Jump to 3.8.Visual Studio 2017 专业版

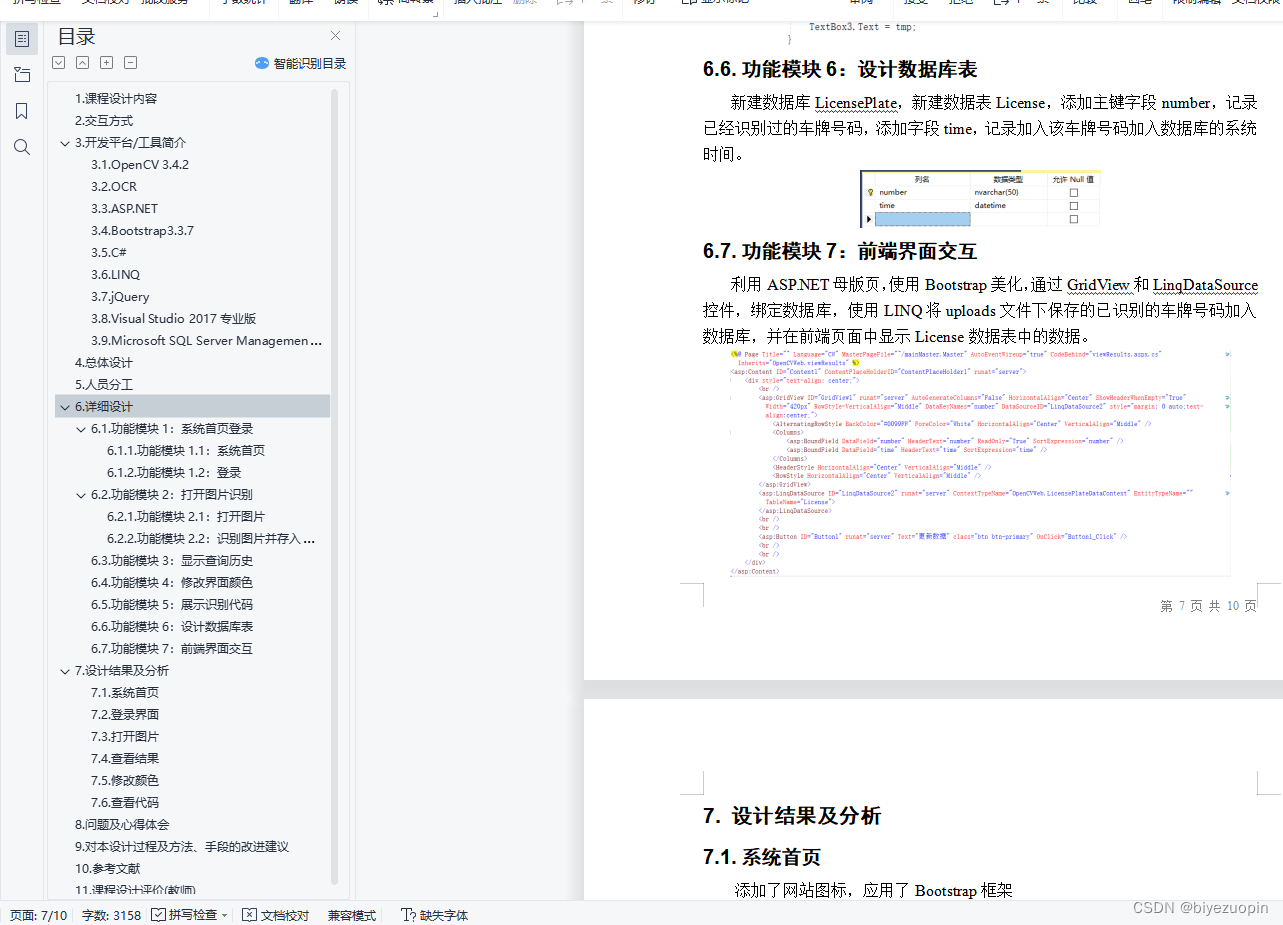click(173, 319)
